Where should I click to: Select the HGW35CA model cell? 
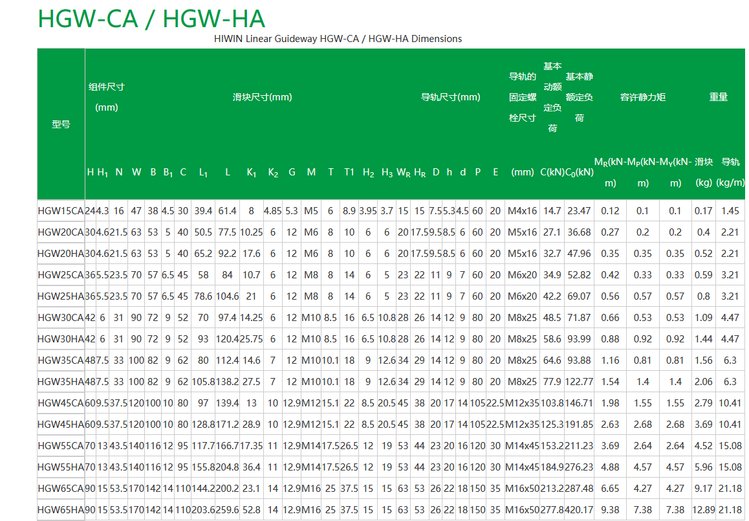pyautogui.click(x=60, y=360)
